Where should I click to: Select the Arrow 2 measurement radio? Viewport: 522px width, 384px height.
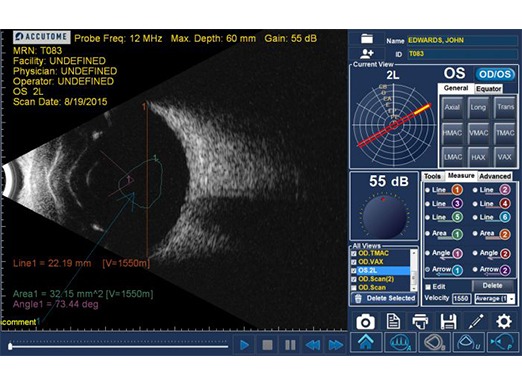(x=475, y=269)
